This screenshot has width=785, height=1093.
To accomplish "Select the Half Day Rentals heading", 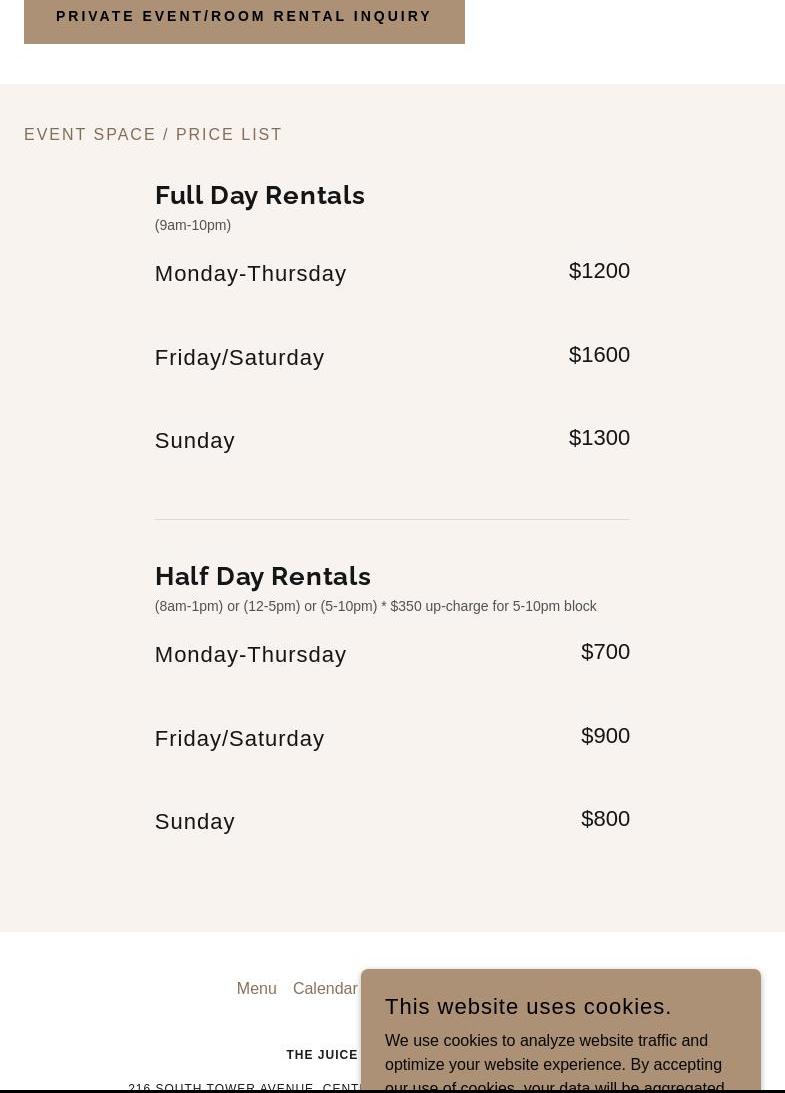I will 263,576.
